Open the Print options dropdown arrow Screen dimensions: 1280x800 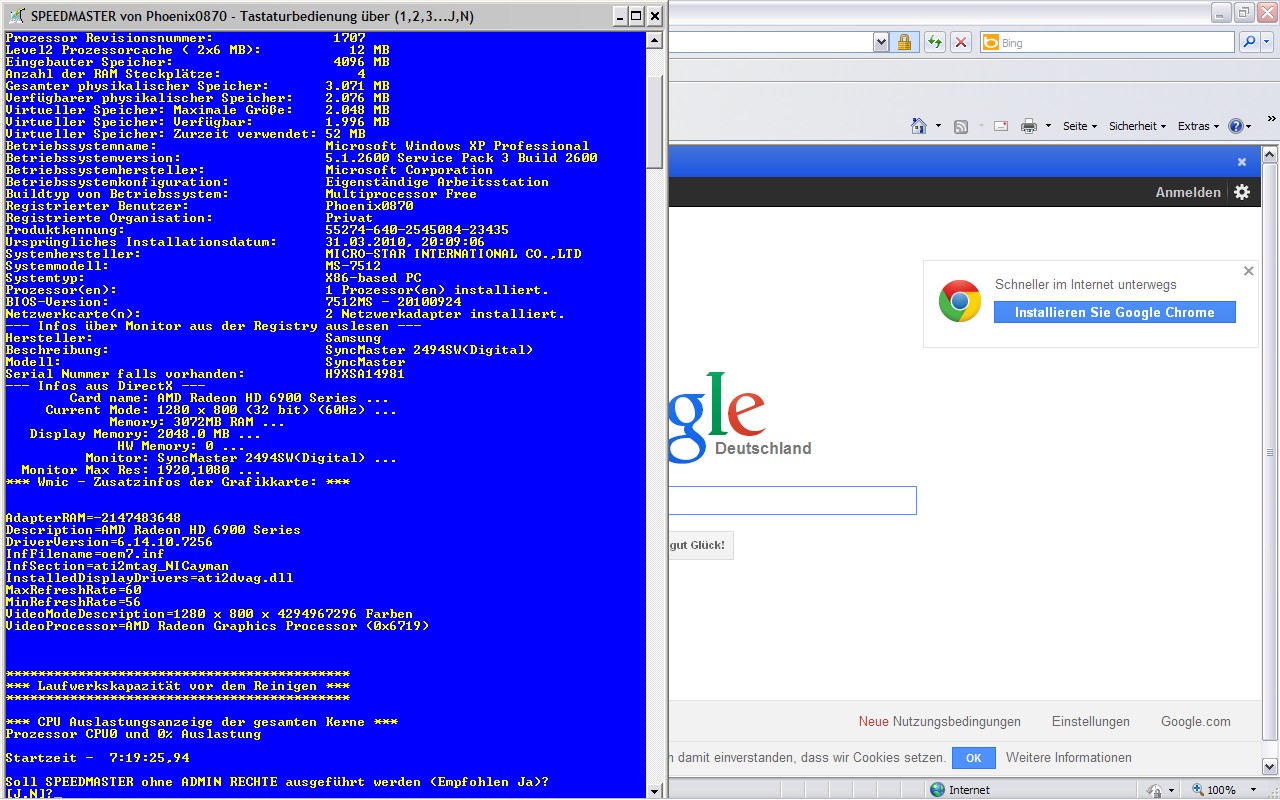coord(1048,126)
